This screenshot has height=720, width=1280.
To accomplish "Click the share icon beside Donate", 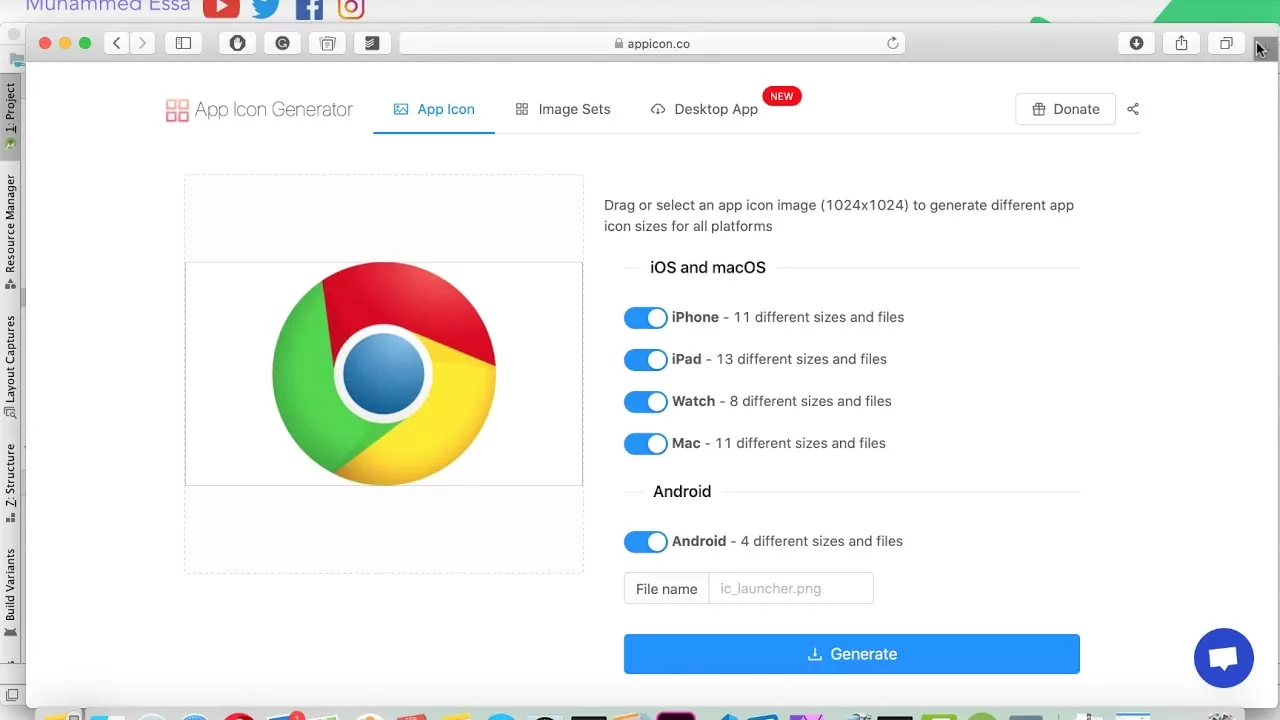I will [1133, 109].
